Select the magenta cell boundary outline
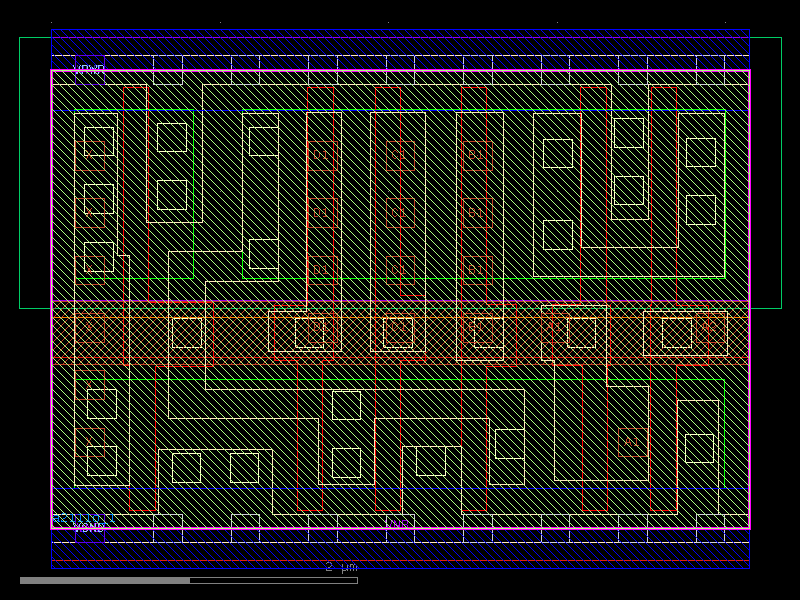Screen dimensions: 800x600 tap(51, 300)
